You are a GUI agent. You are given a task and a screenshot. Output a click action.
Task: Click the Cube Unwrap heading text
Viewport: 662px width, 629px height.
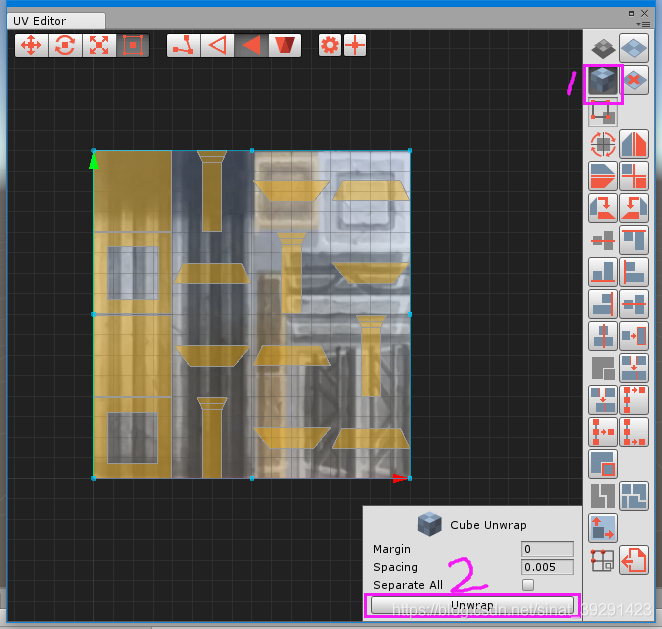488,525
